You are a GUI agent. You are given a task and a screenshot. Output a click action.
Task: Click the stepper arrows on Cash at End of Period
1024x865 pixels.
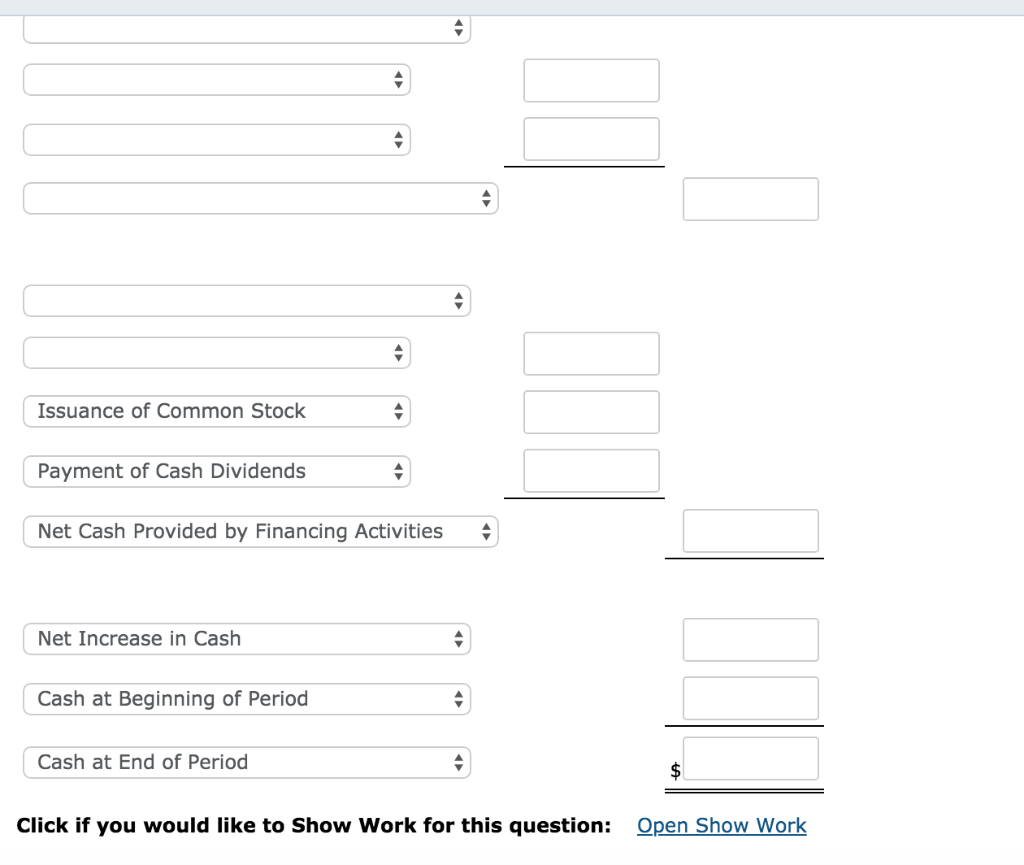tap(457, 762)
